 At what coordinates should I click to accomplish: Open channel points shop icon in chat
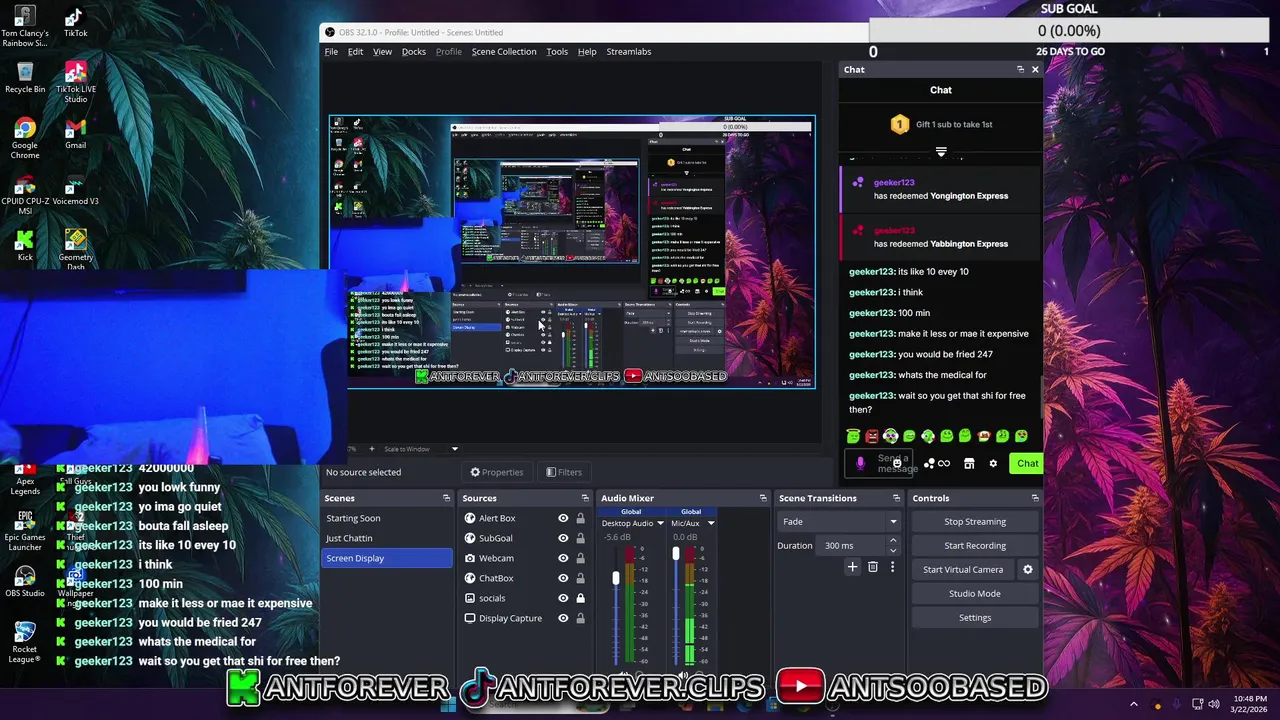point(969,463)
